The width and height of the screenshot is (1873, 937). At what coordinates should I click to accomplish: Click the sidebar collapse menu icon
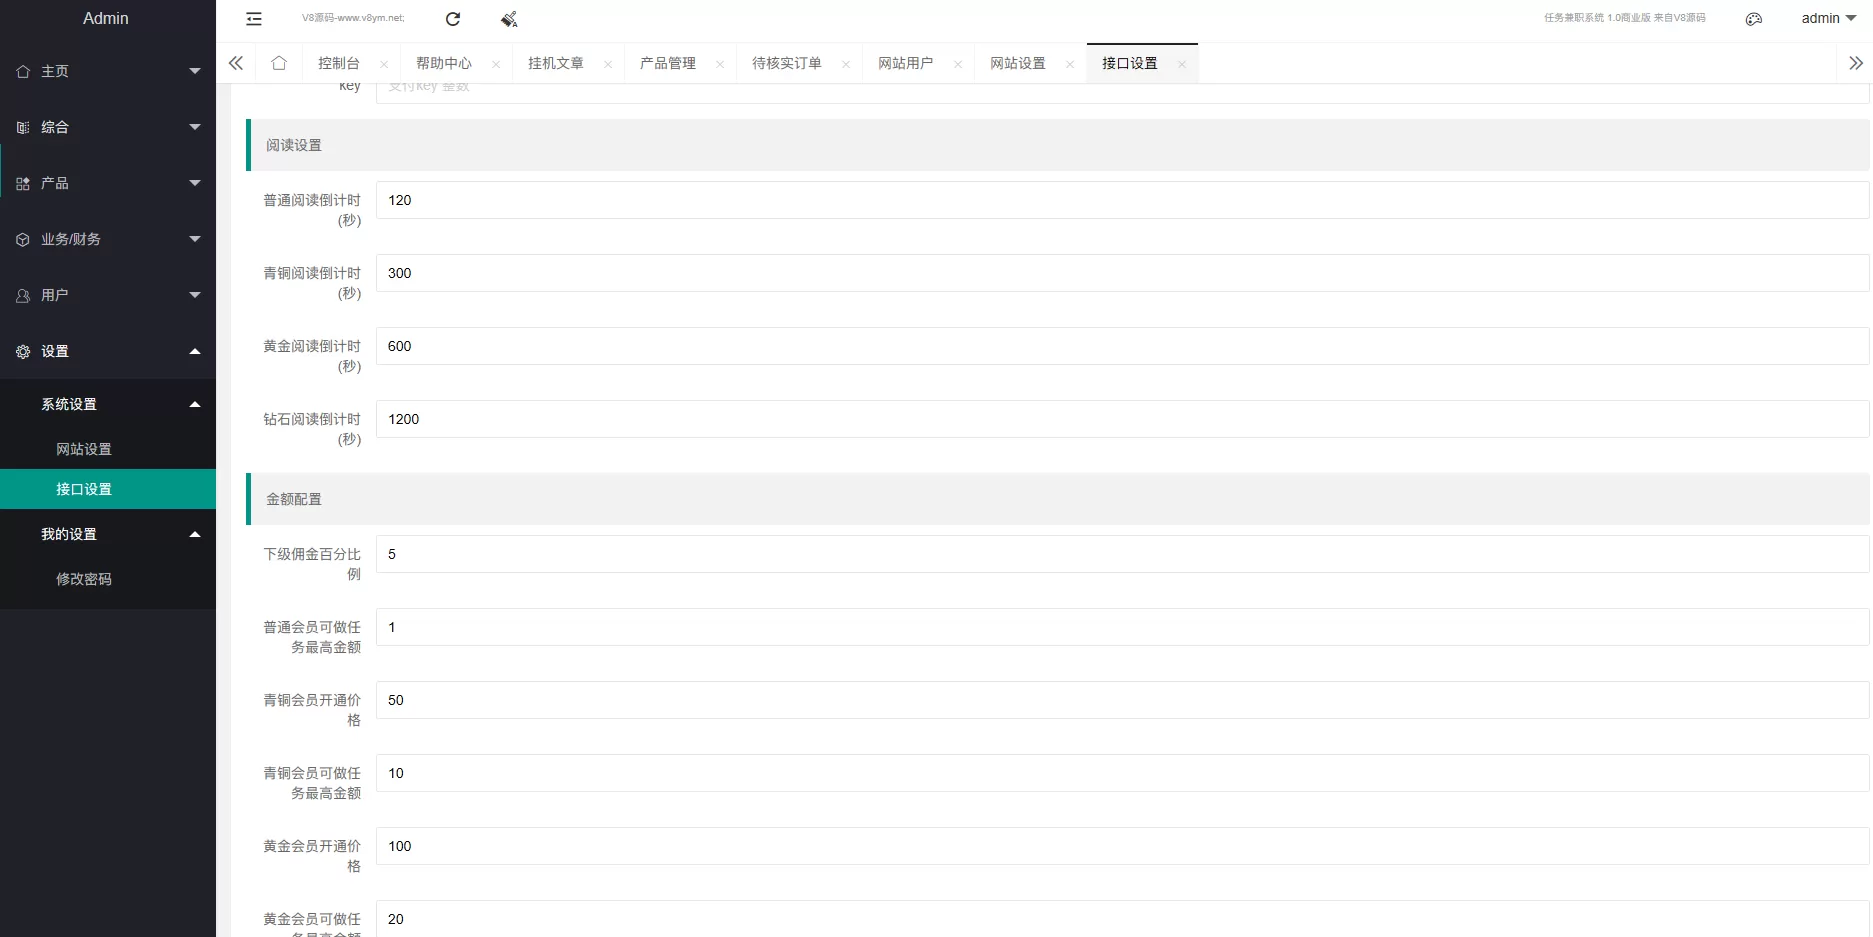coord(254,19)
